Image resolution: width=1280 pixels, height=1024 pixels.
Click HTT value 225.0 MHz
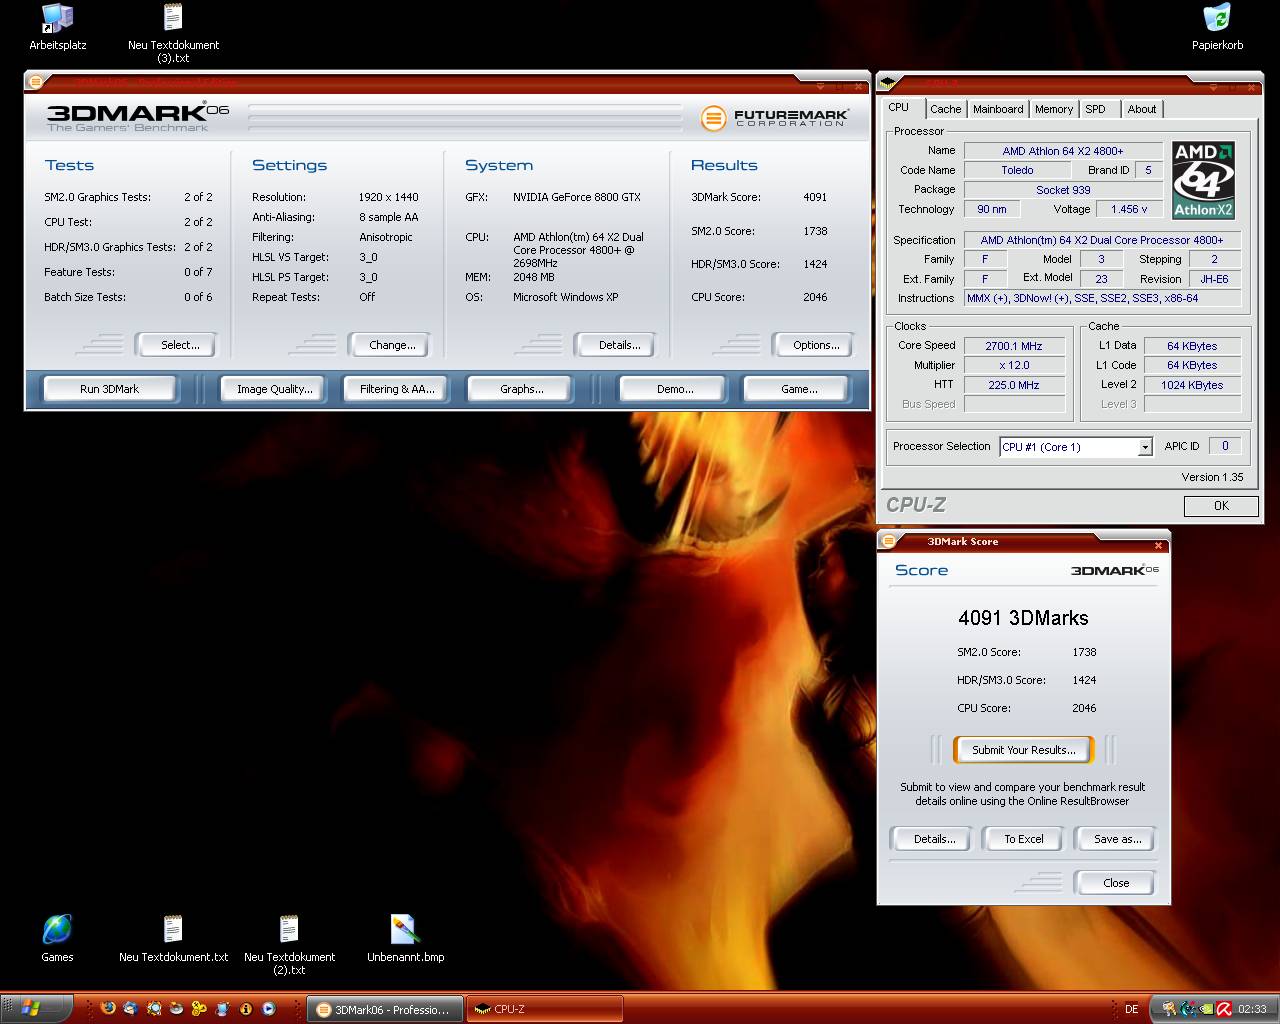pos(1013,385)
